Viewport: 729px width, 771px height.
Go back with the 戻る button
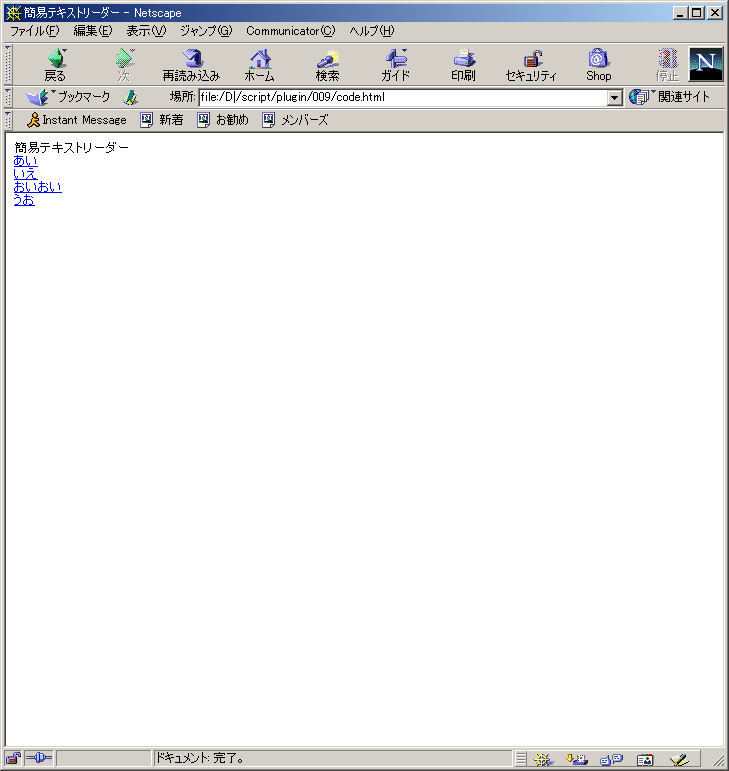[x=56, y=65]
